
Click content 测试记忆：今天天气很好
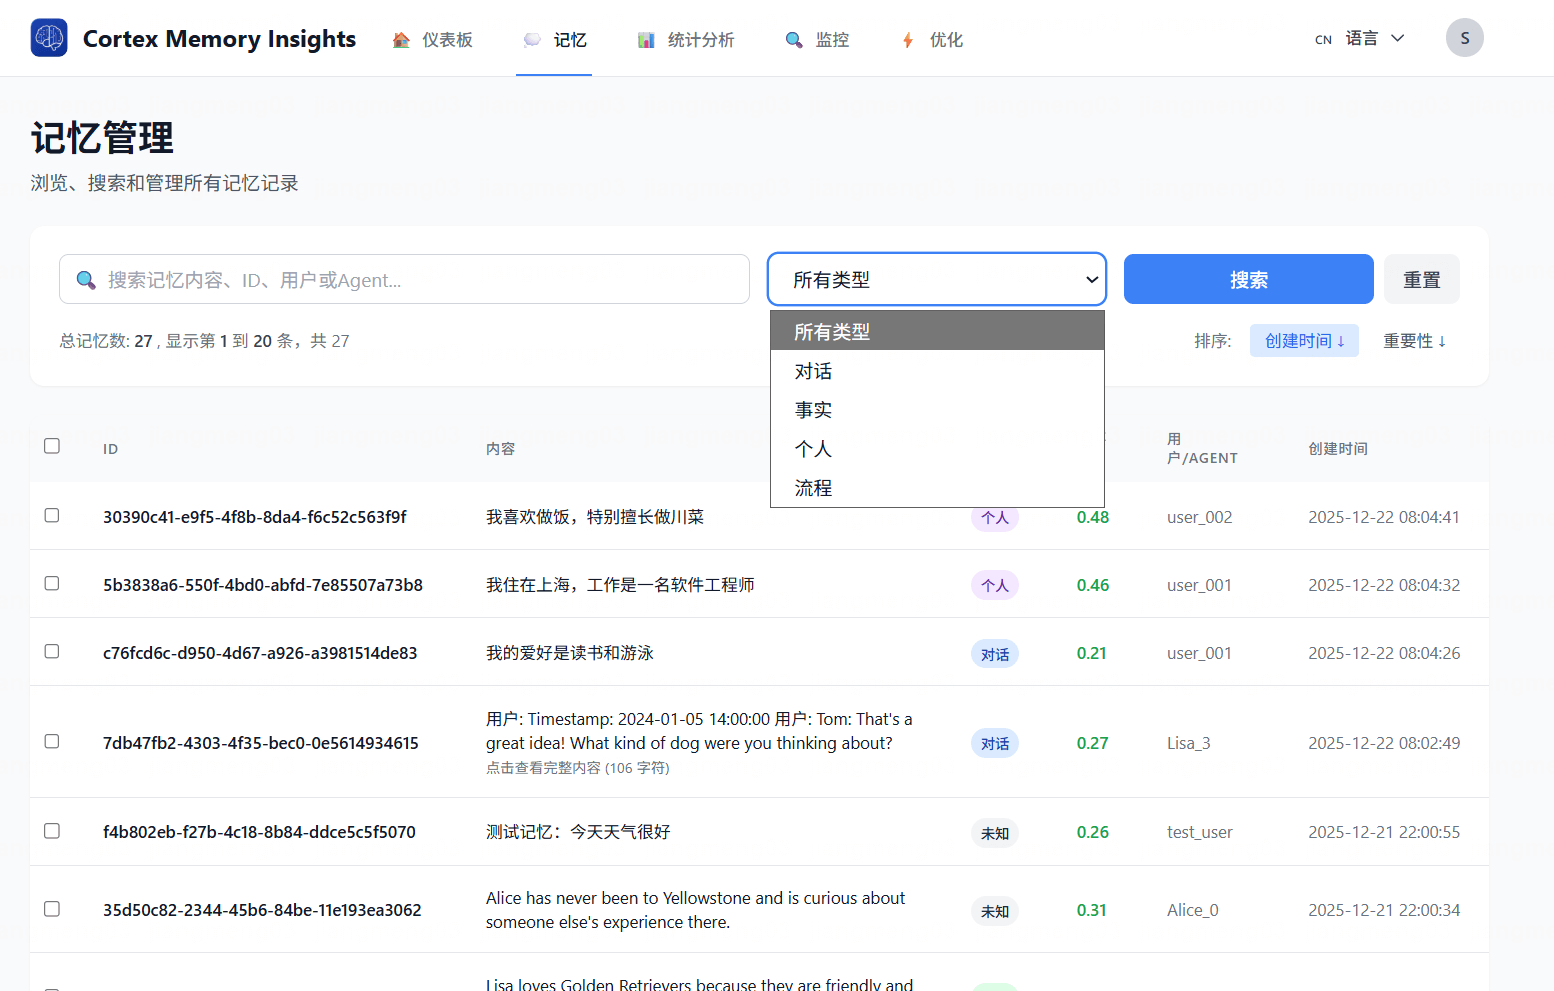[578, 832]
